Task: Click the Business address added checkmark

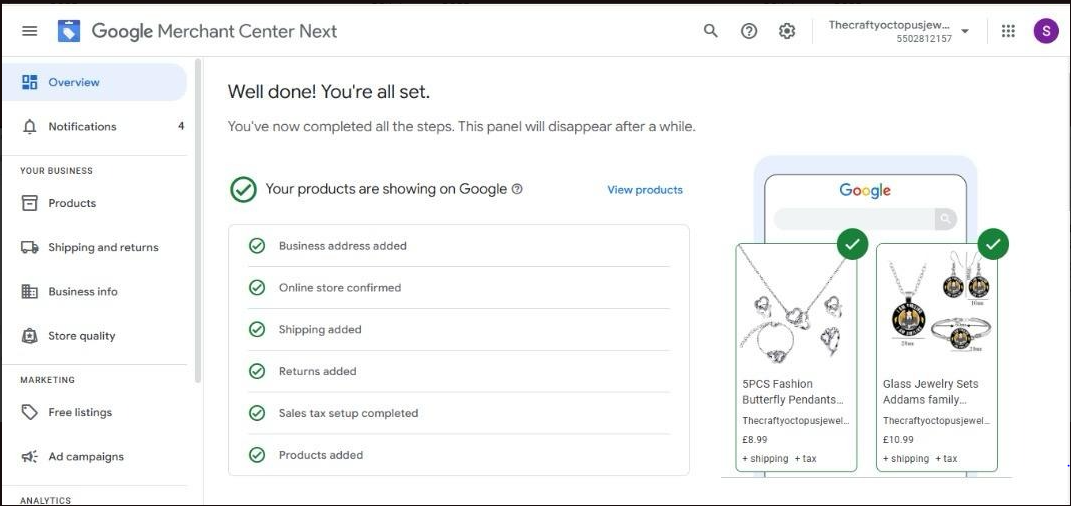Action: pos(257,246)
